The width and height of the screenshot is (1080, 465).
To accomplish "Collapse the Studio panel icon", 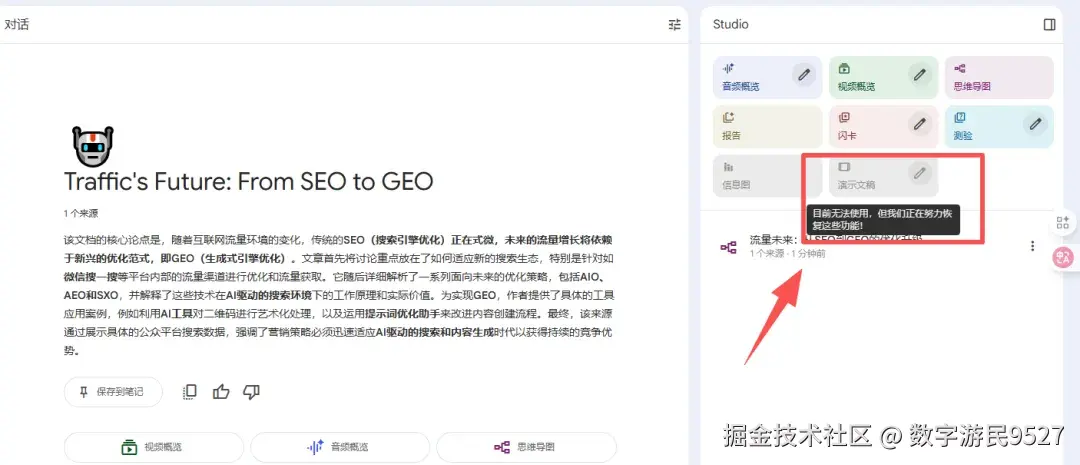I will [1049, 25].
